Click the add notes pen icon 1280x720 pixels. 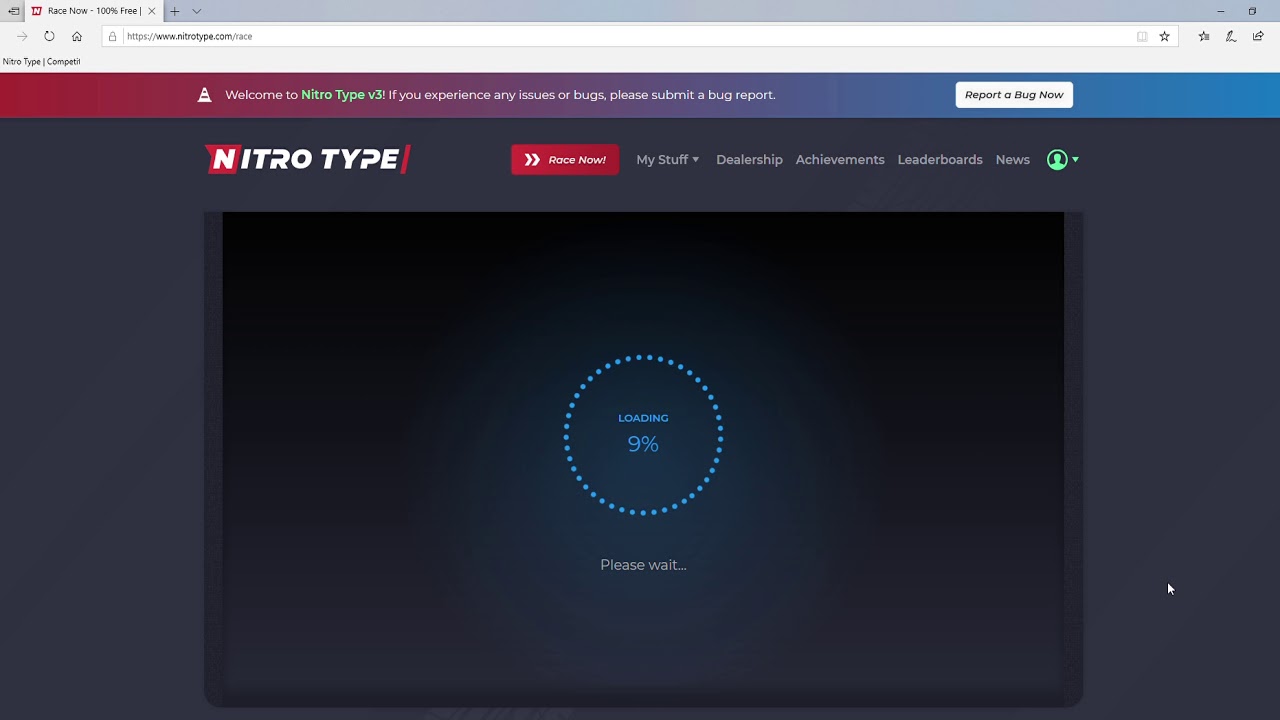pos(1231,36)
